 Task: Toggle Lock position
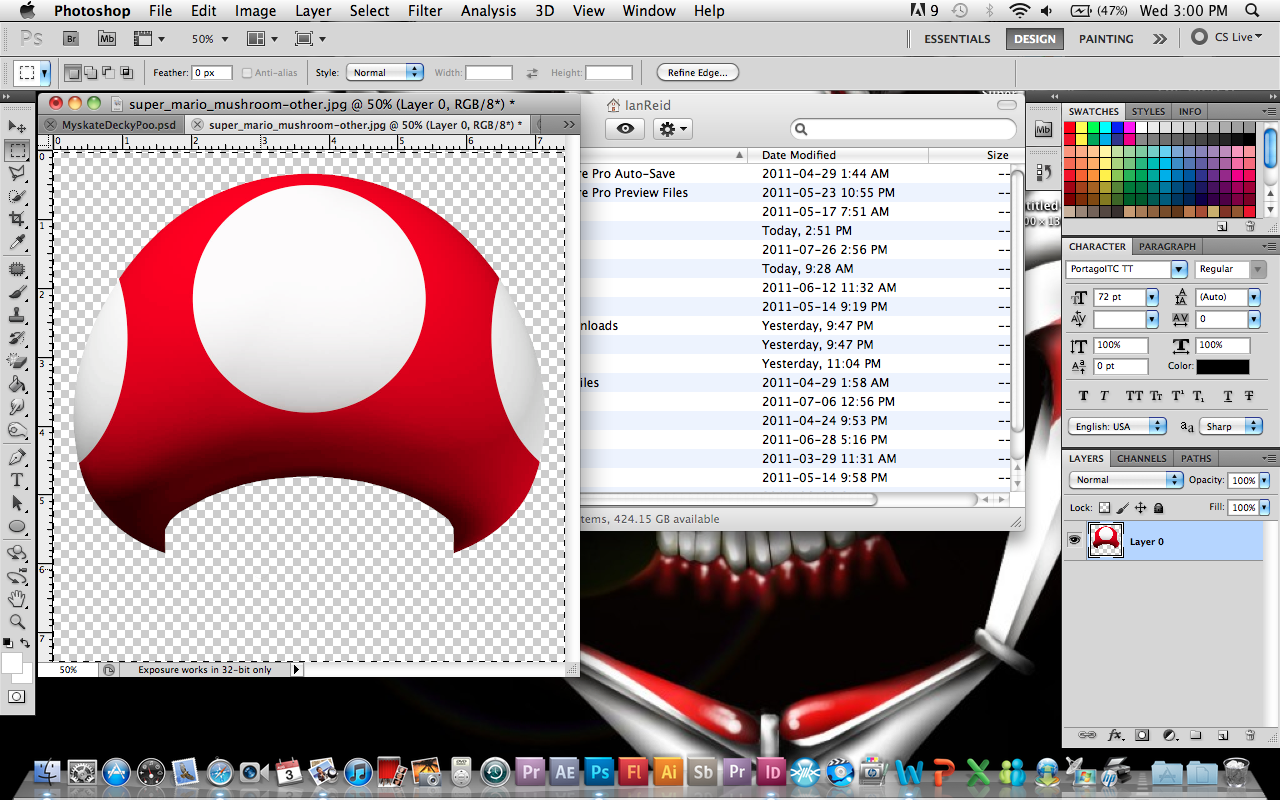(1141, 508)
